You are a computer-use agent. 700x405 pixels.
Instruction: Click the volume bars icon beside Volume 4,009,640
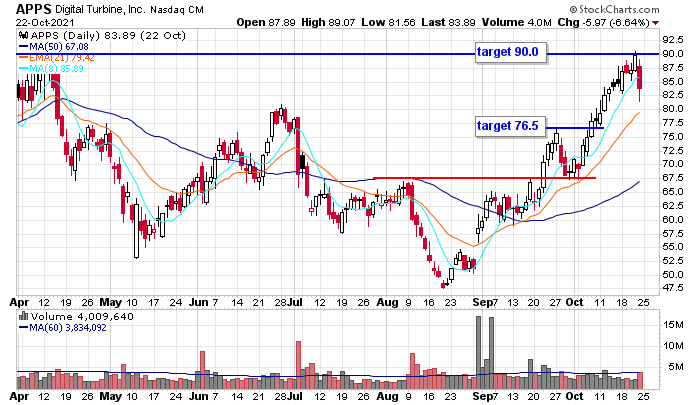(x=23, y=317)
